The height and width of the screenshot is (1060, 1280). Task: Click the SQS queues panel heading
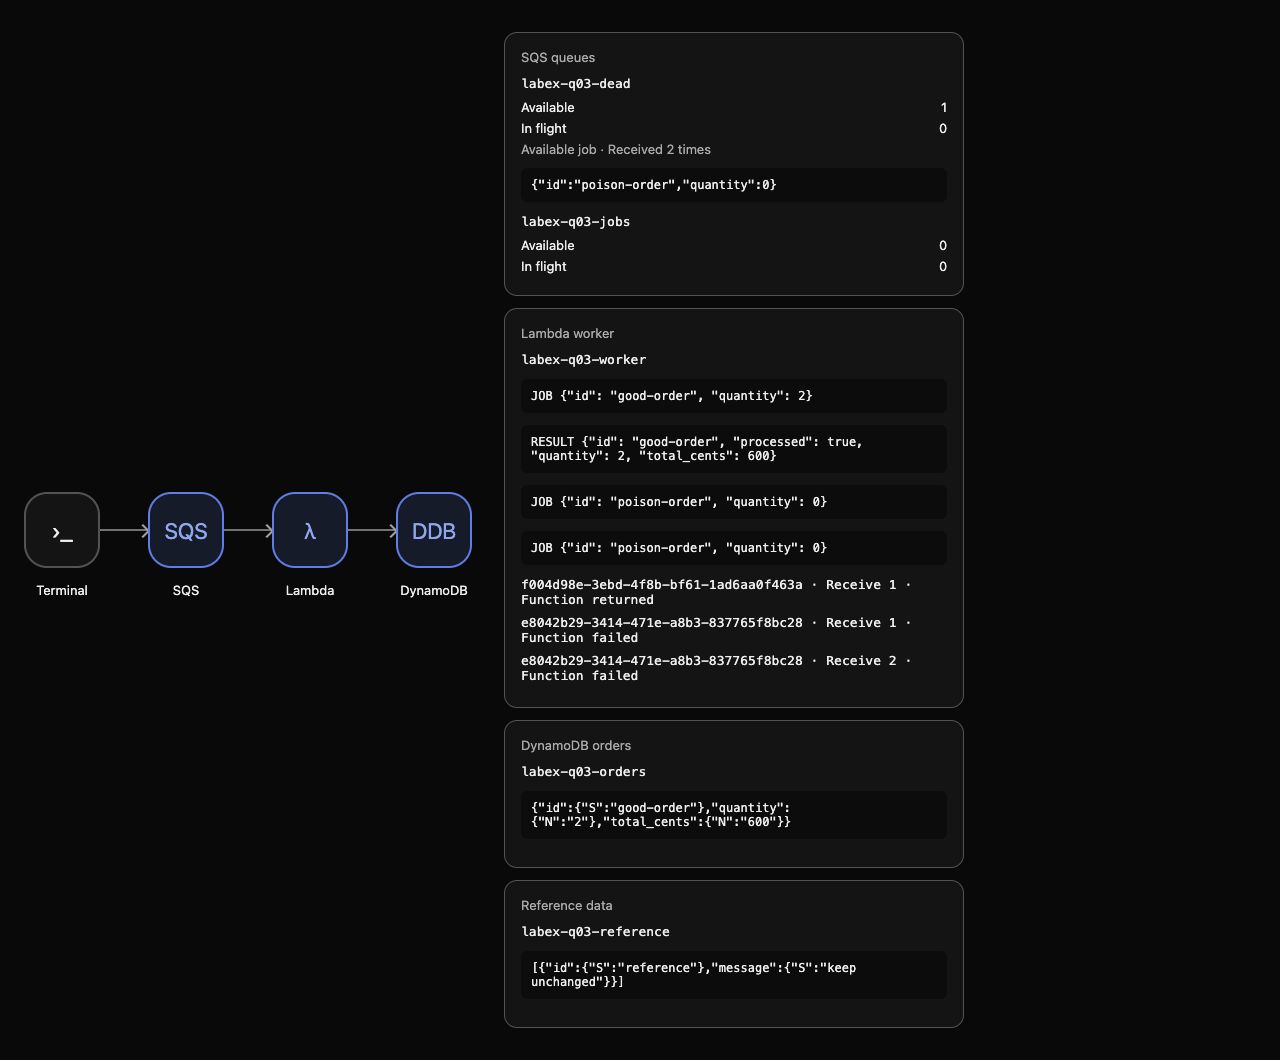[558, 58]
